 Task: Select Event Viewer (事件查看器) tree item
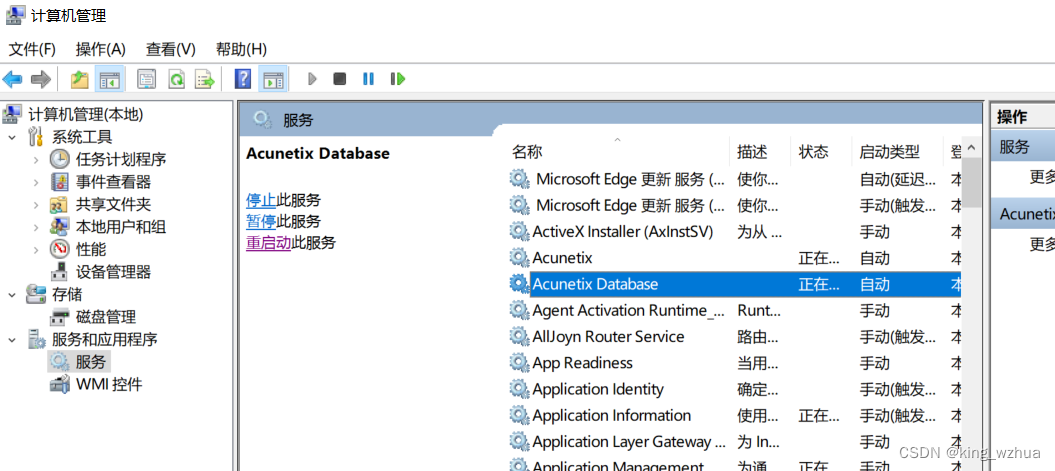[x=113, y=182]
